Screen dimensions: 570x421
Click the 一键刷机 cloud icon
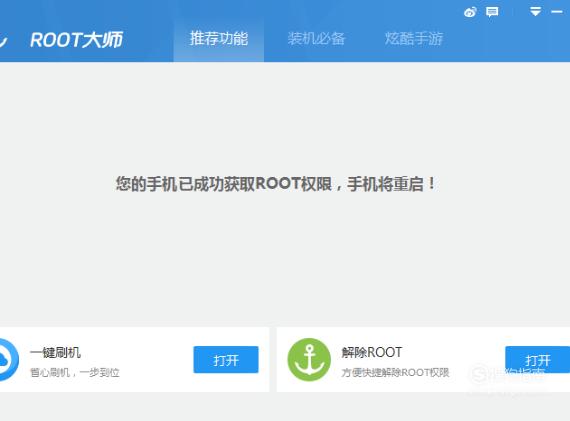click(8, 360)
